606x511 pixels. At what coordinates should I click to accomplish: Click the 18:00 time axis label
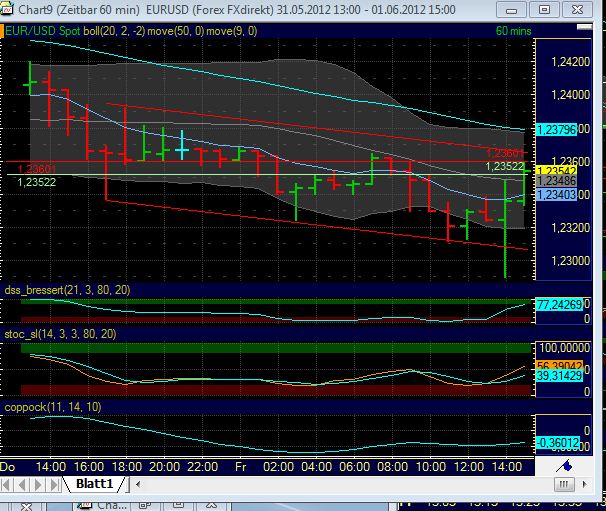pos(127,467)
